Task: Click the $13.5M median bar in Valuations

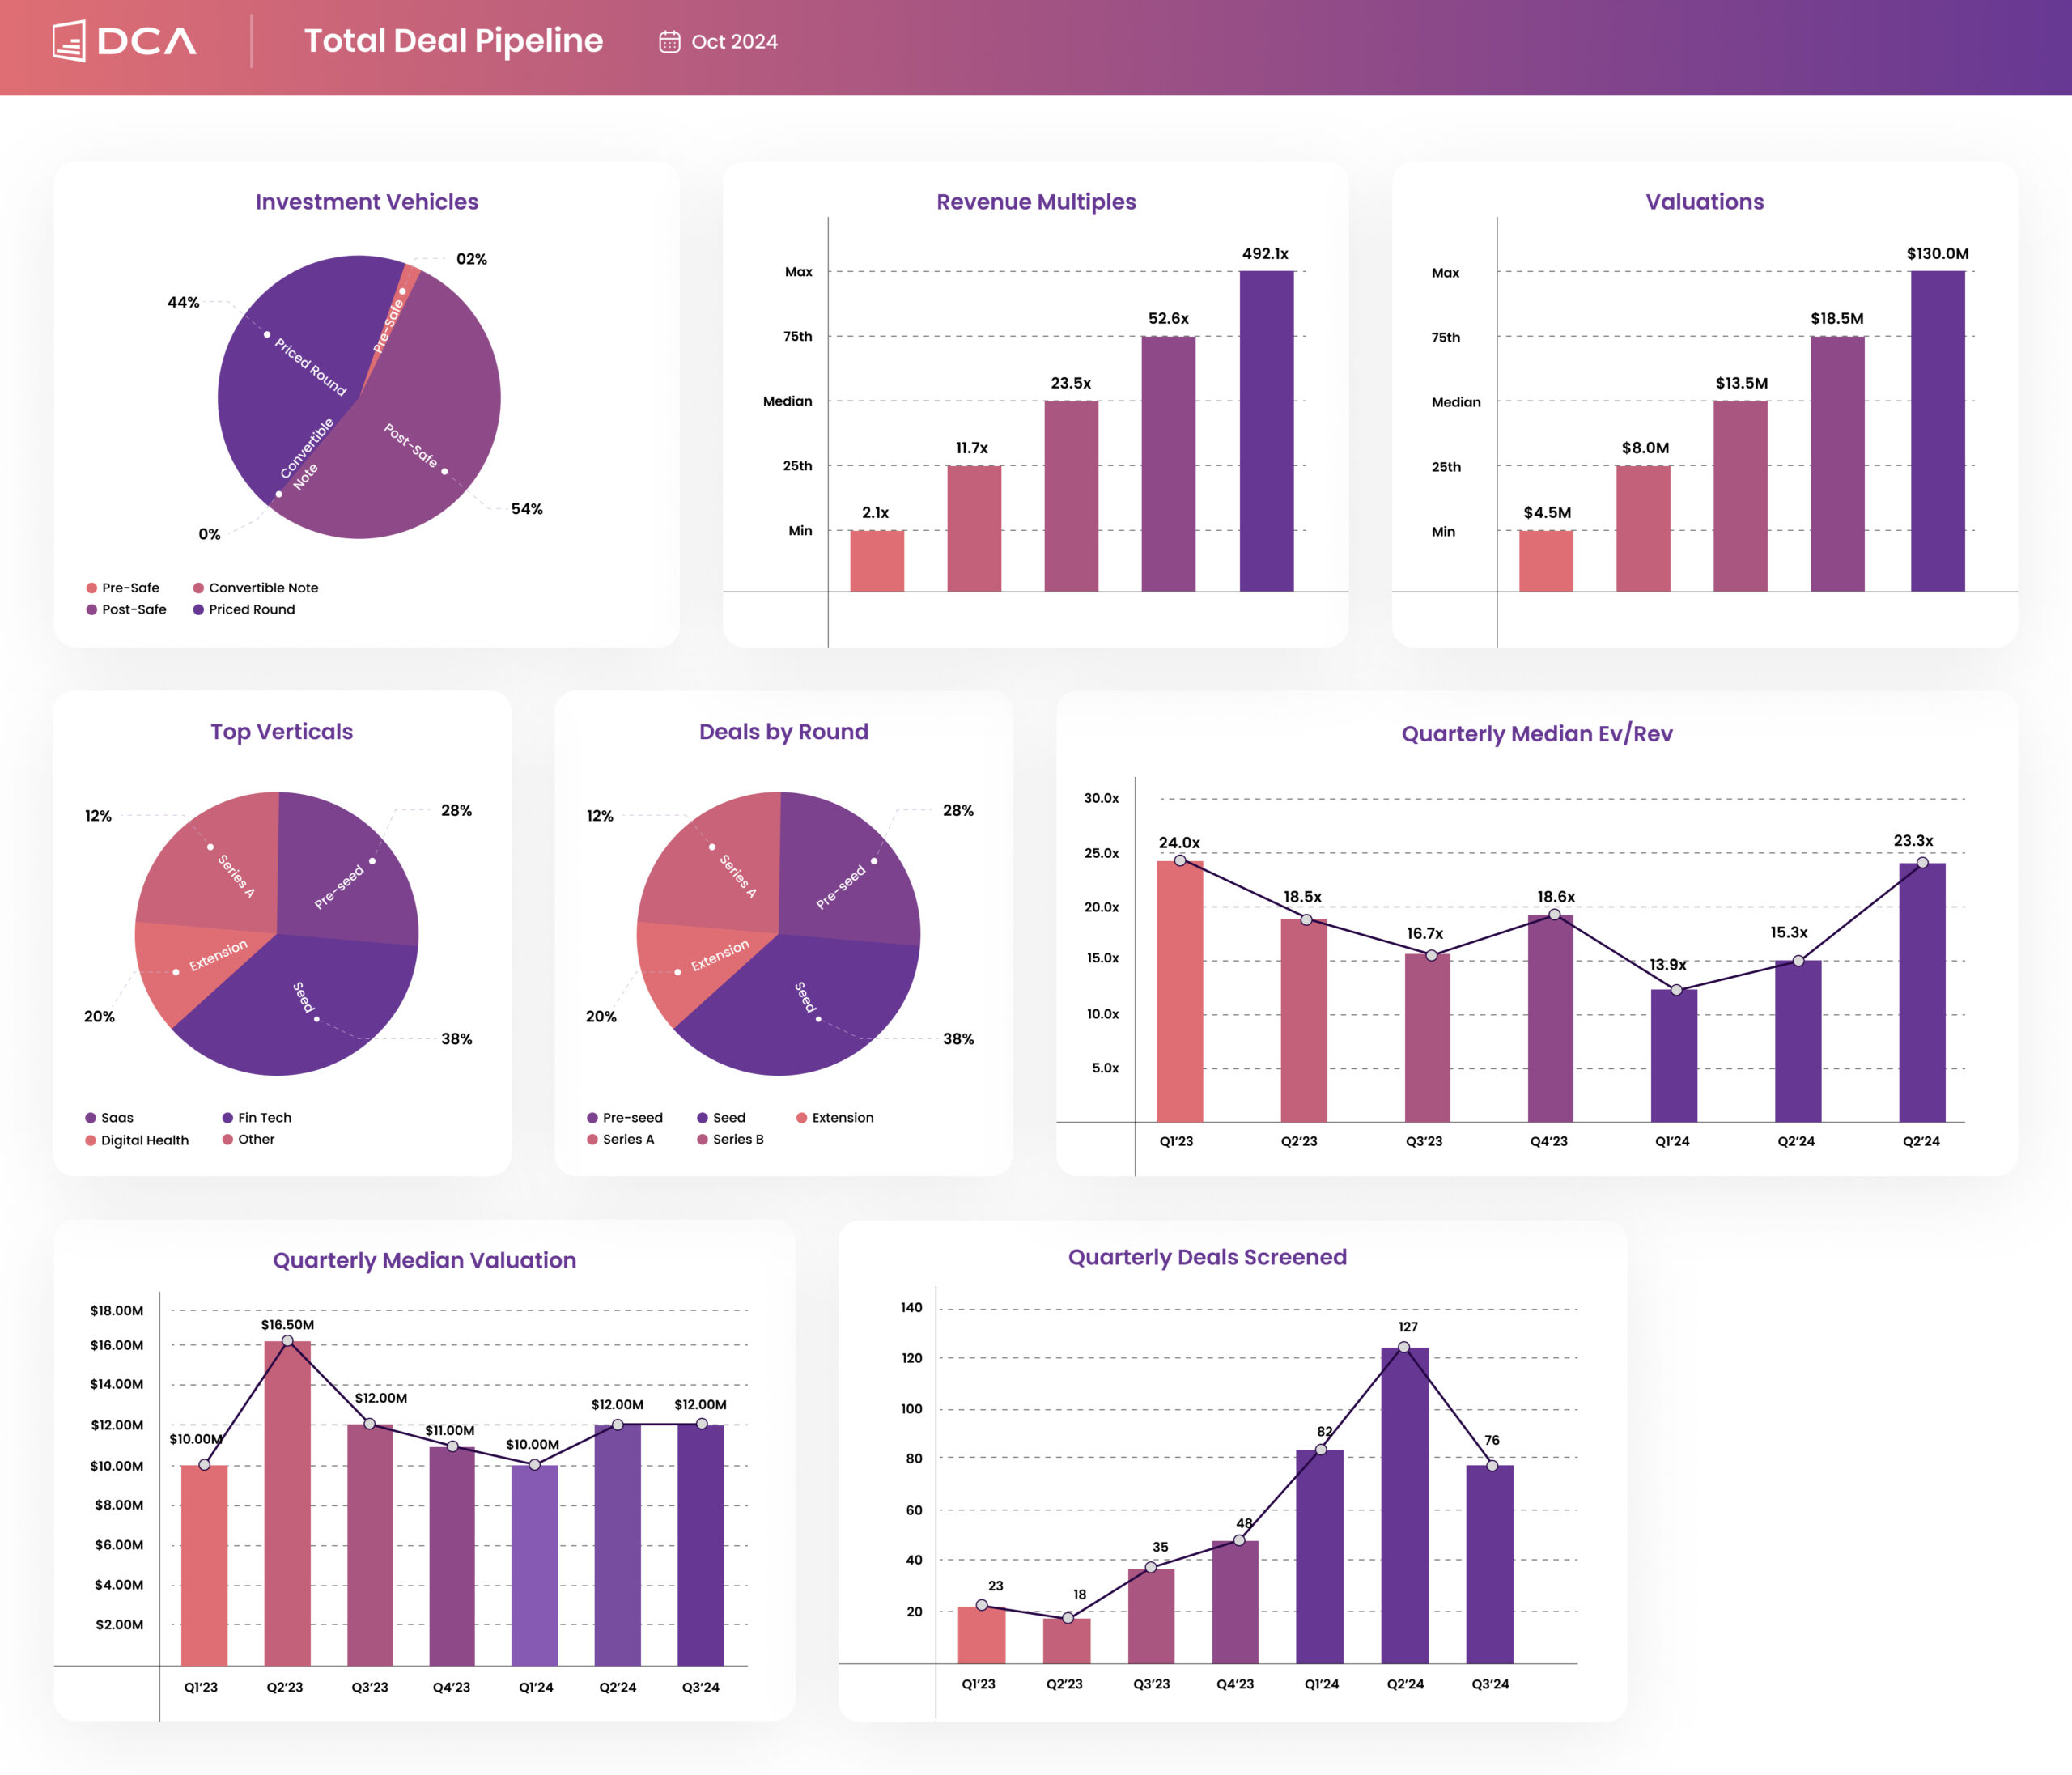Action: point(1740,496)
